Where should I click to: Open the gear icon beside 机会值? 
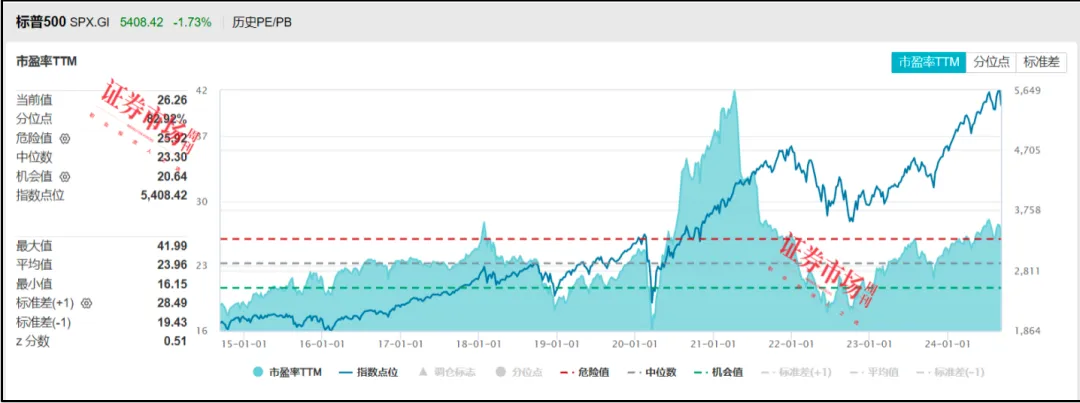click(65, 176)
